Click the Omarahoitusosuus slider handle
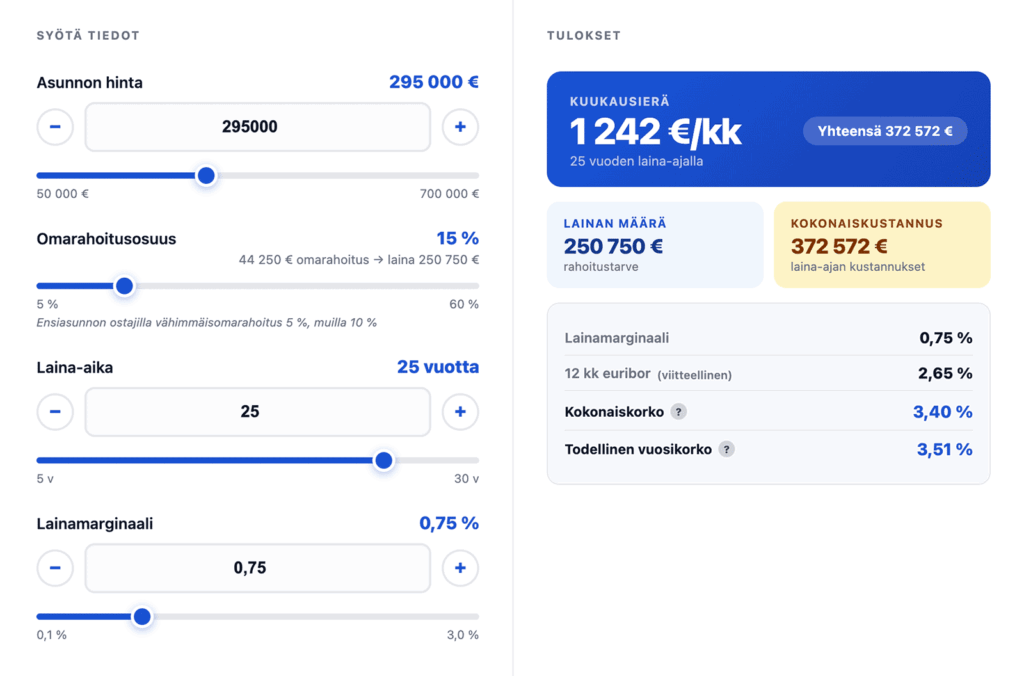This screenshot has height=676, width=1024. point(124,286)
